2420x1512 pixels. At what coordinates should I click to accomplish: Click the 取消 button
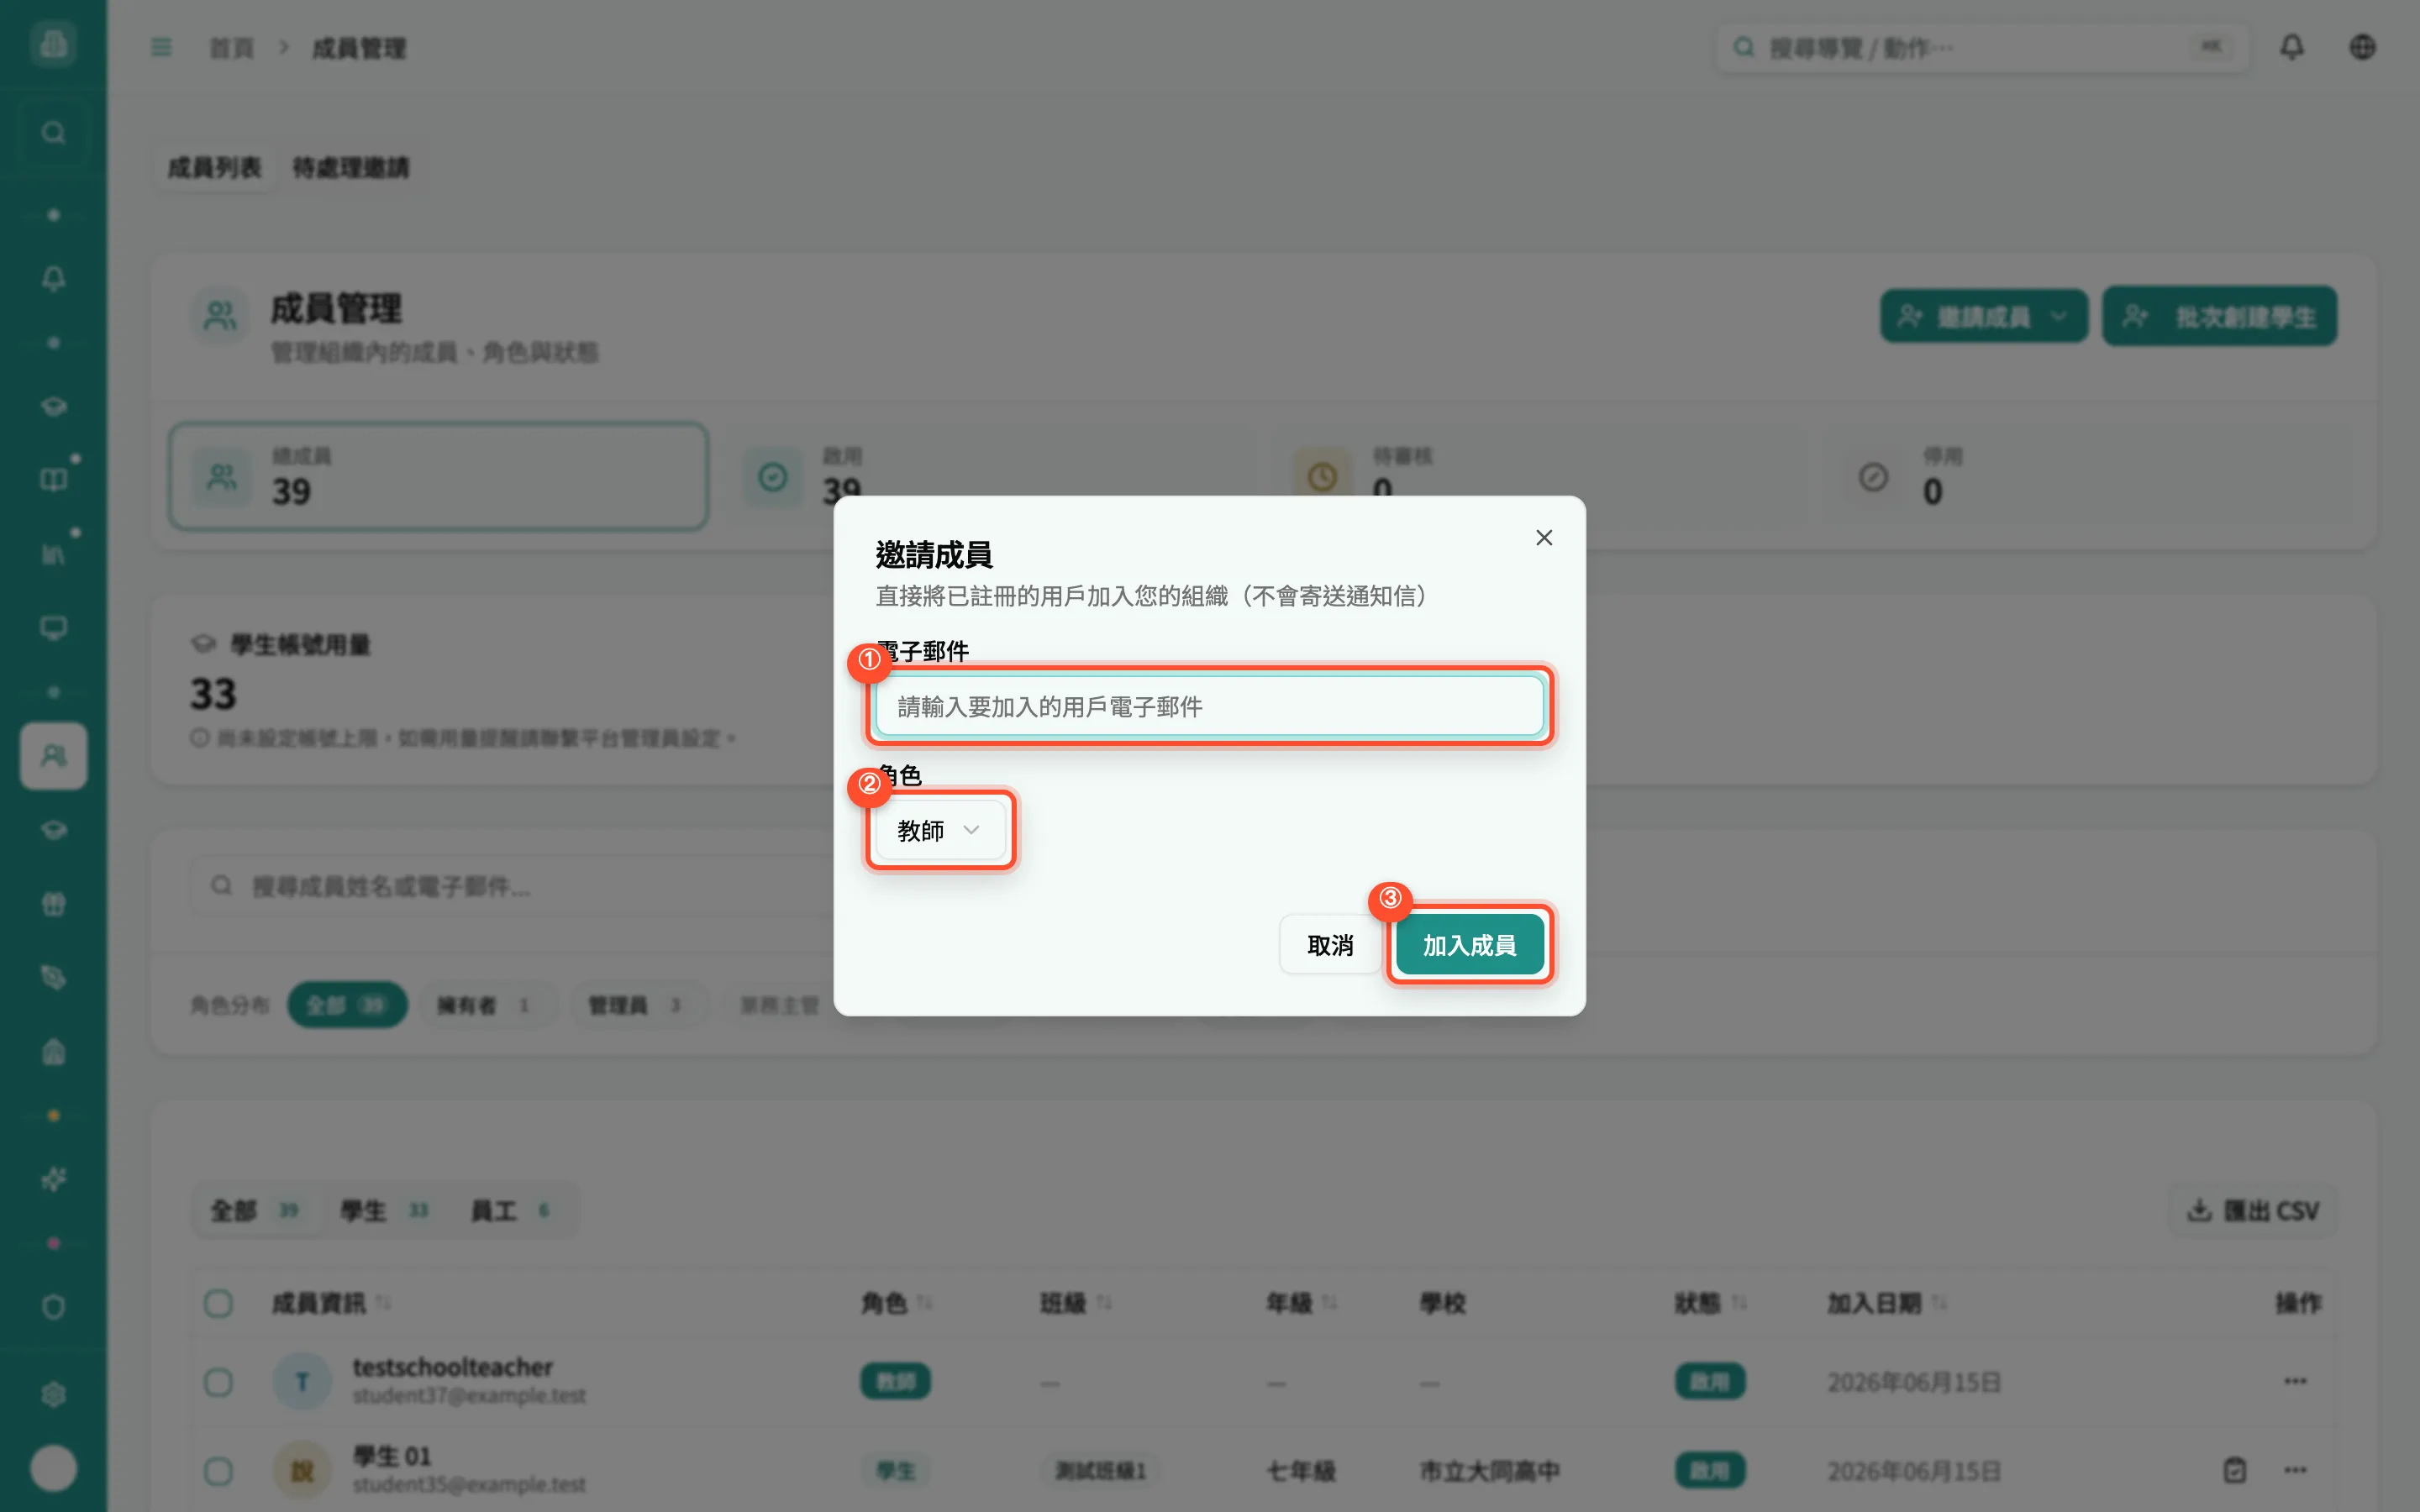pos(1329,945)
